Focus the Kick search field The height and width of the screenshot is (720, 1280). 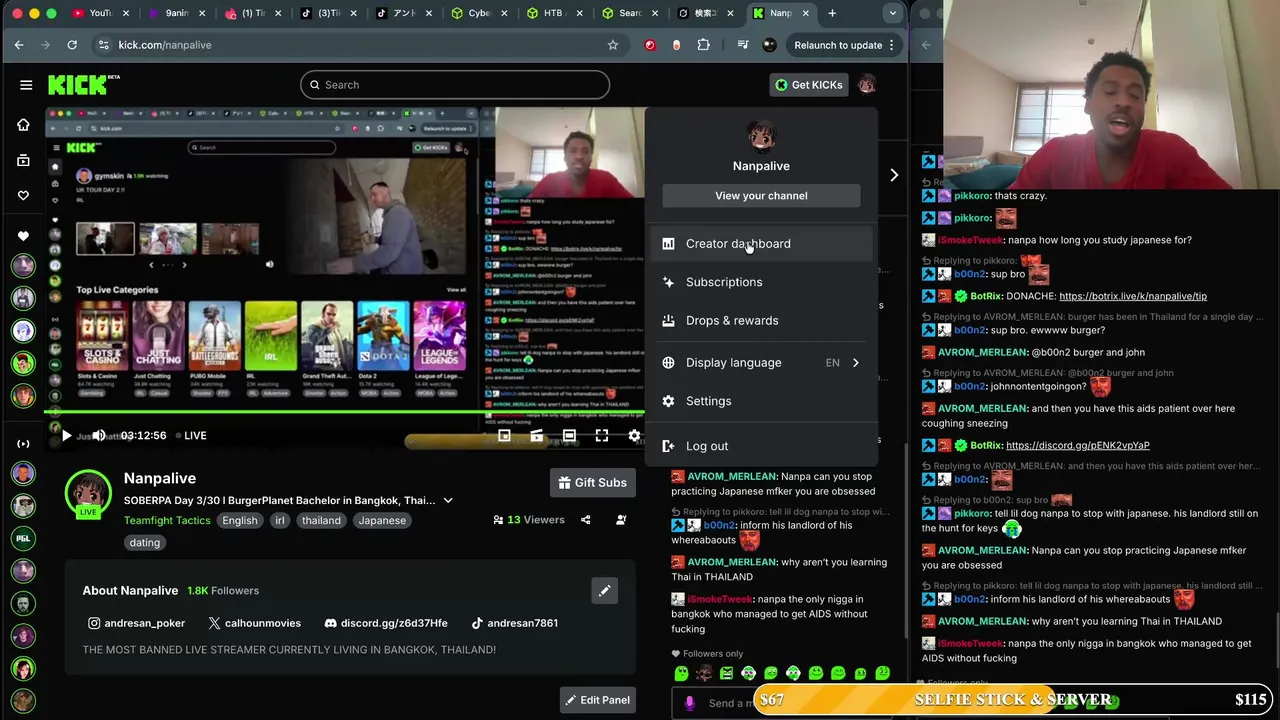[455, 85]
